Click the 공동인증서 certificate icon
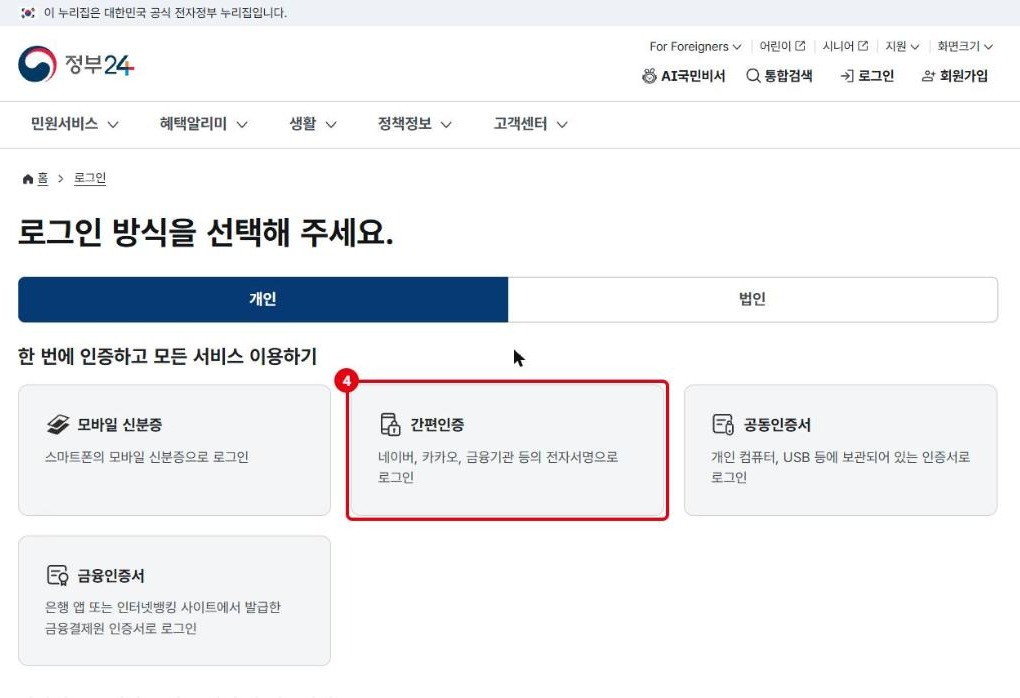Viewport: 1020px width, 698px height. point(723,424)
